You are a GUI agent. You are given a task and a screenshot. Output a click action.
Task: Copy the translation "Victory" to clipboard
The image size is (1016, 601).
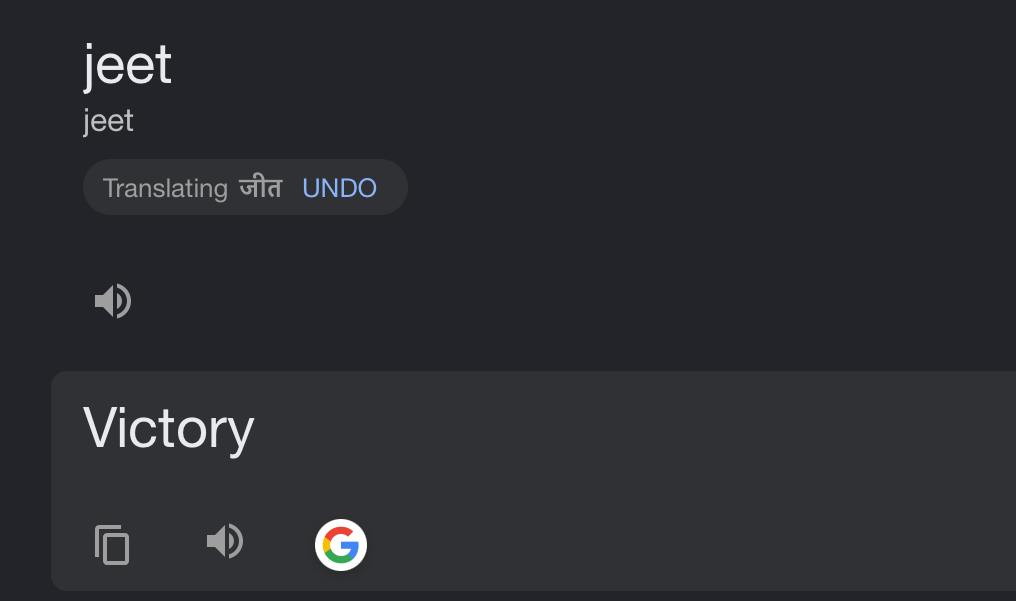(x=112, y=545)
